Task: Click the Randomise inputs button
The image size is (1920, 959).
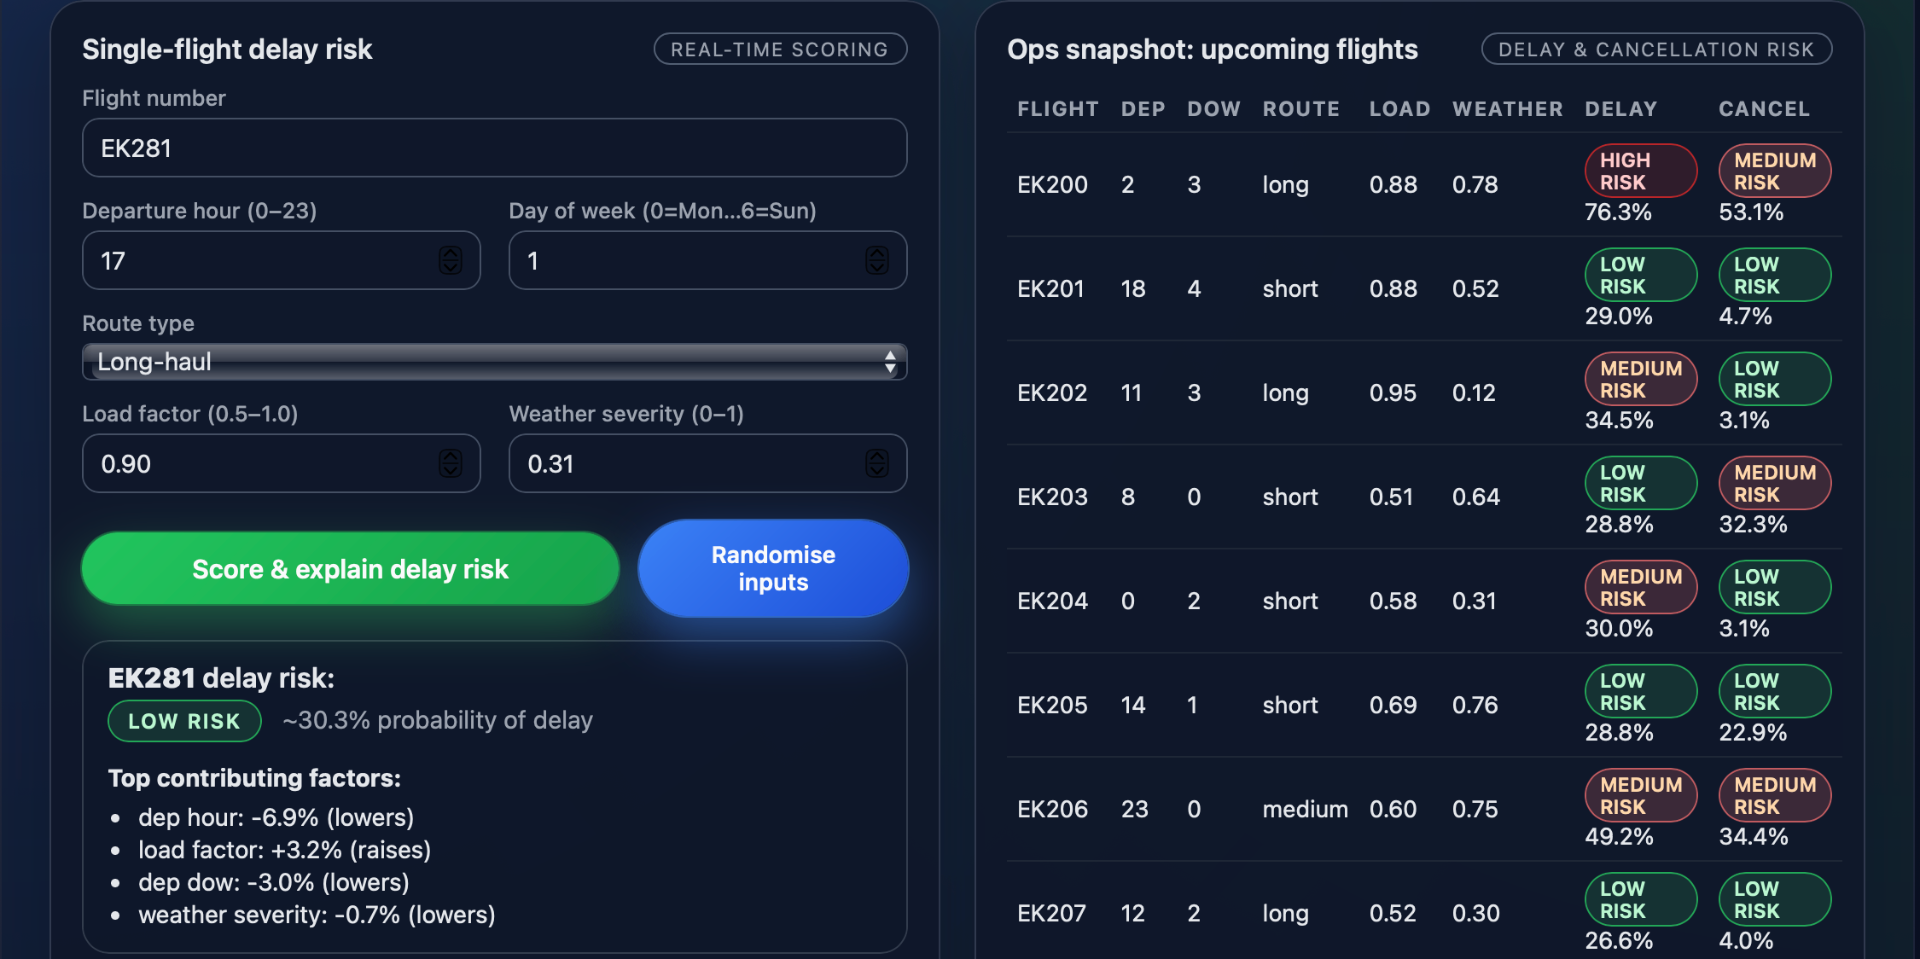Action: 772,568
